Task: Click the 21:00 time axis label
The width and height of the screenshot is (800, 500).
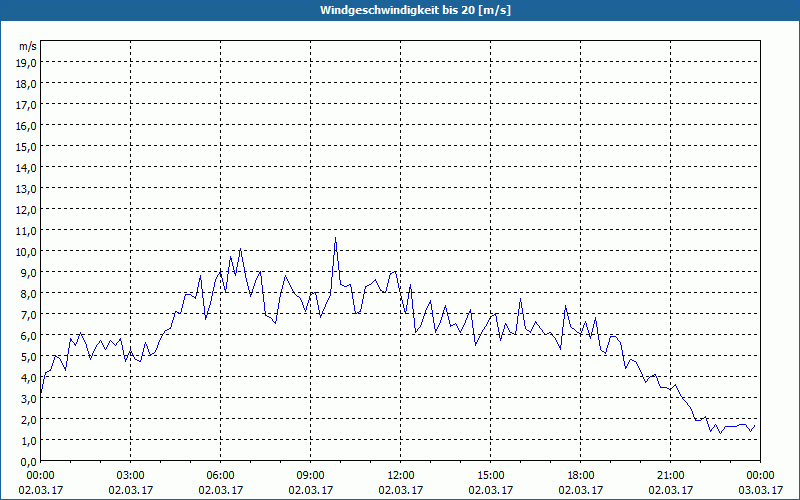Action: point(670,476)
